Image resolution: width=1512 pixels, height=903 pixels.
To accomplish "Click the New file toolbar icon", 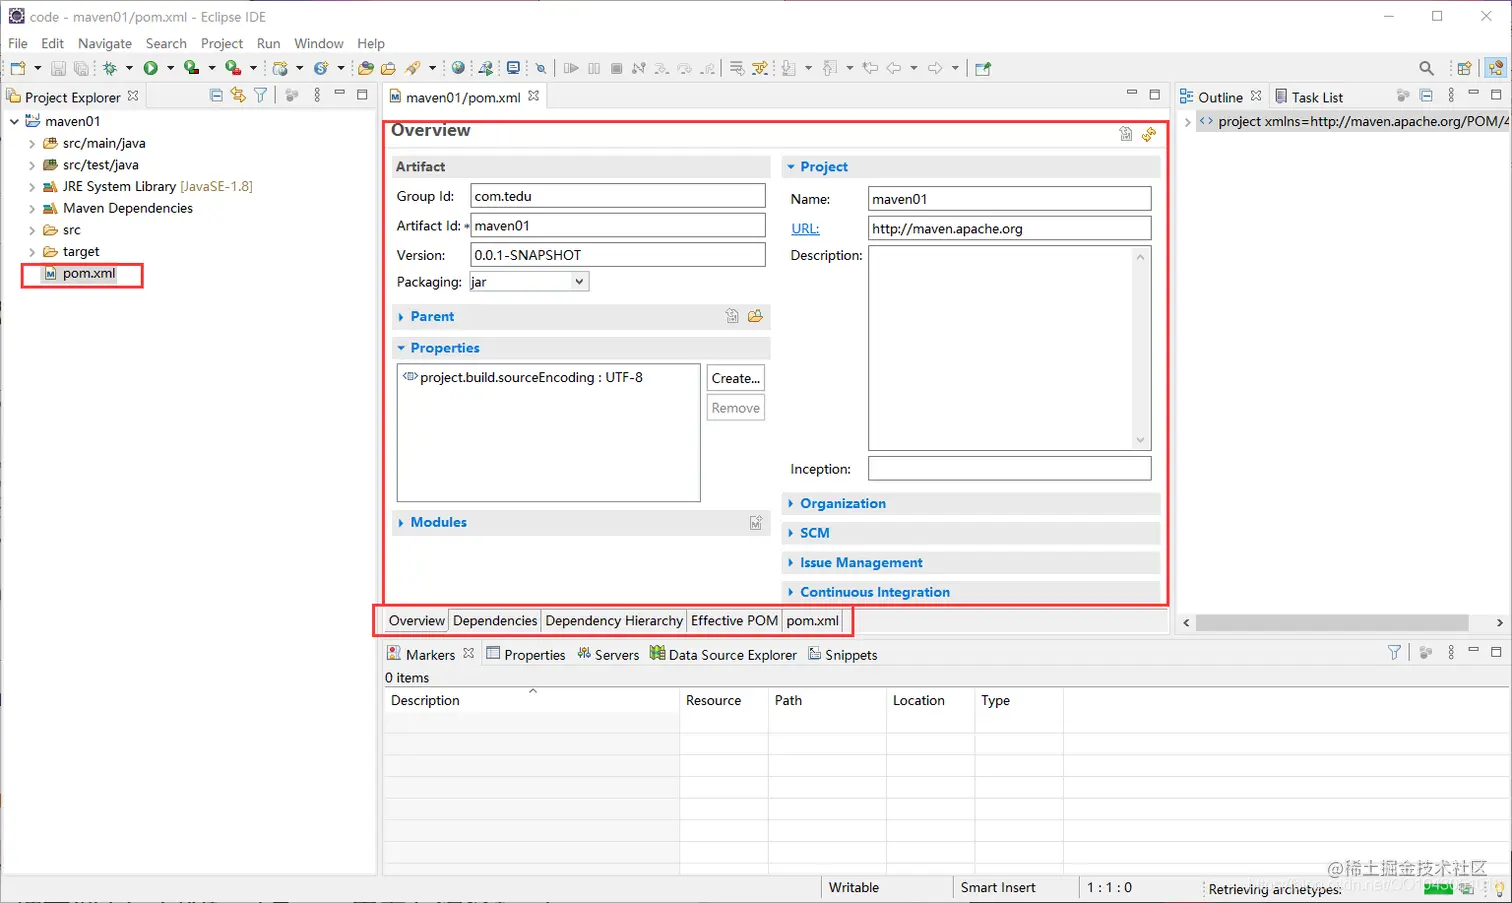I will pyautogui.click(x=18, y=68).
